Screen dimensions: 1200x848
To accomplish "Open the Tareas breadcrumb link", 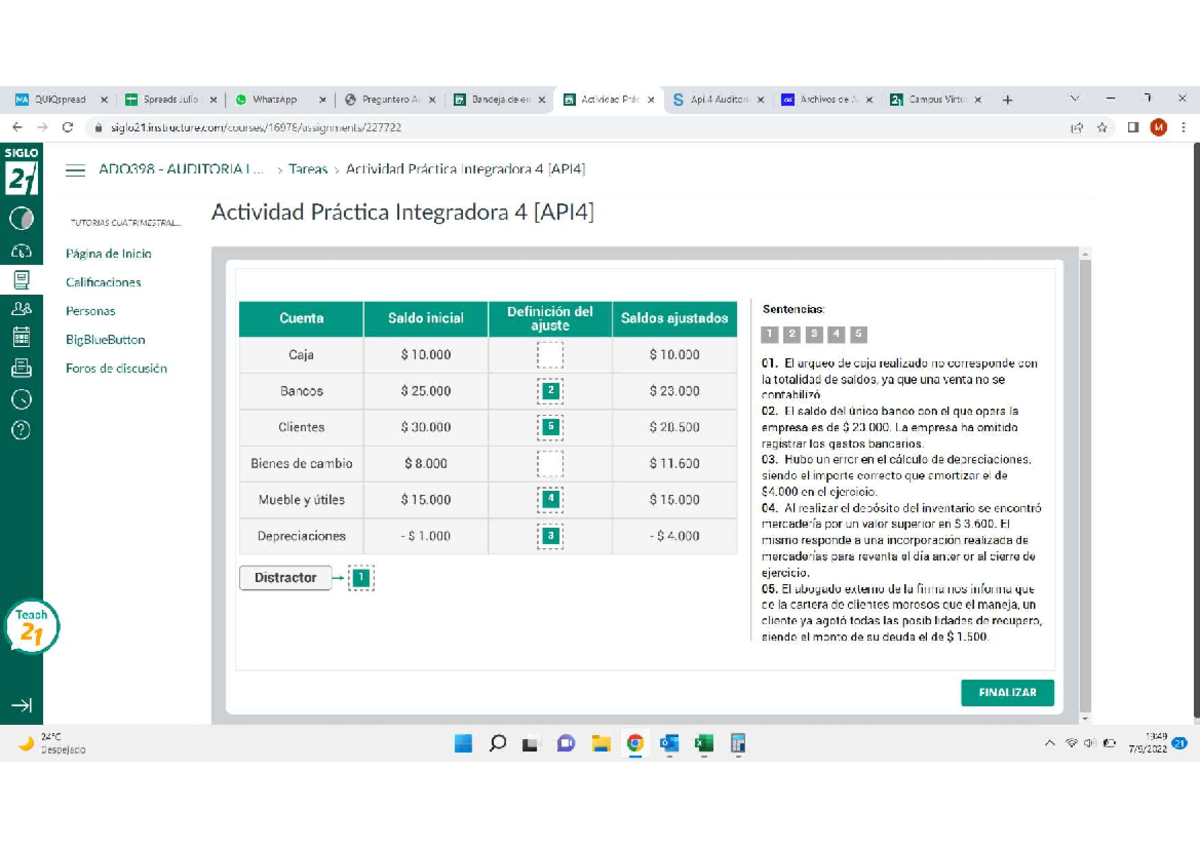I will (x=308, y=169).
